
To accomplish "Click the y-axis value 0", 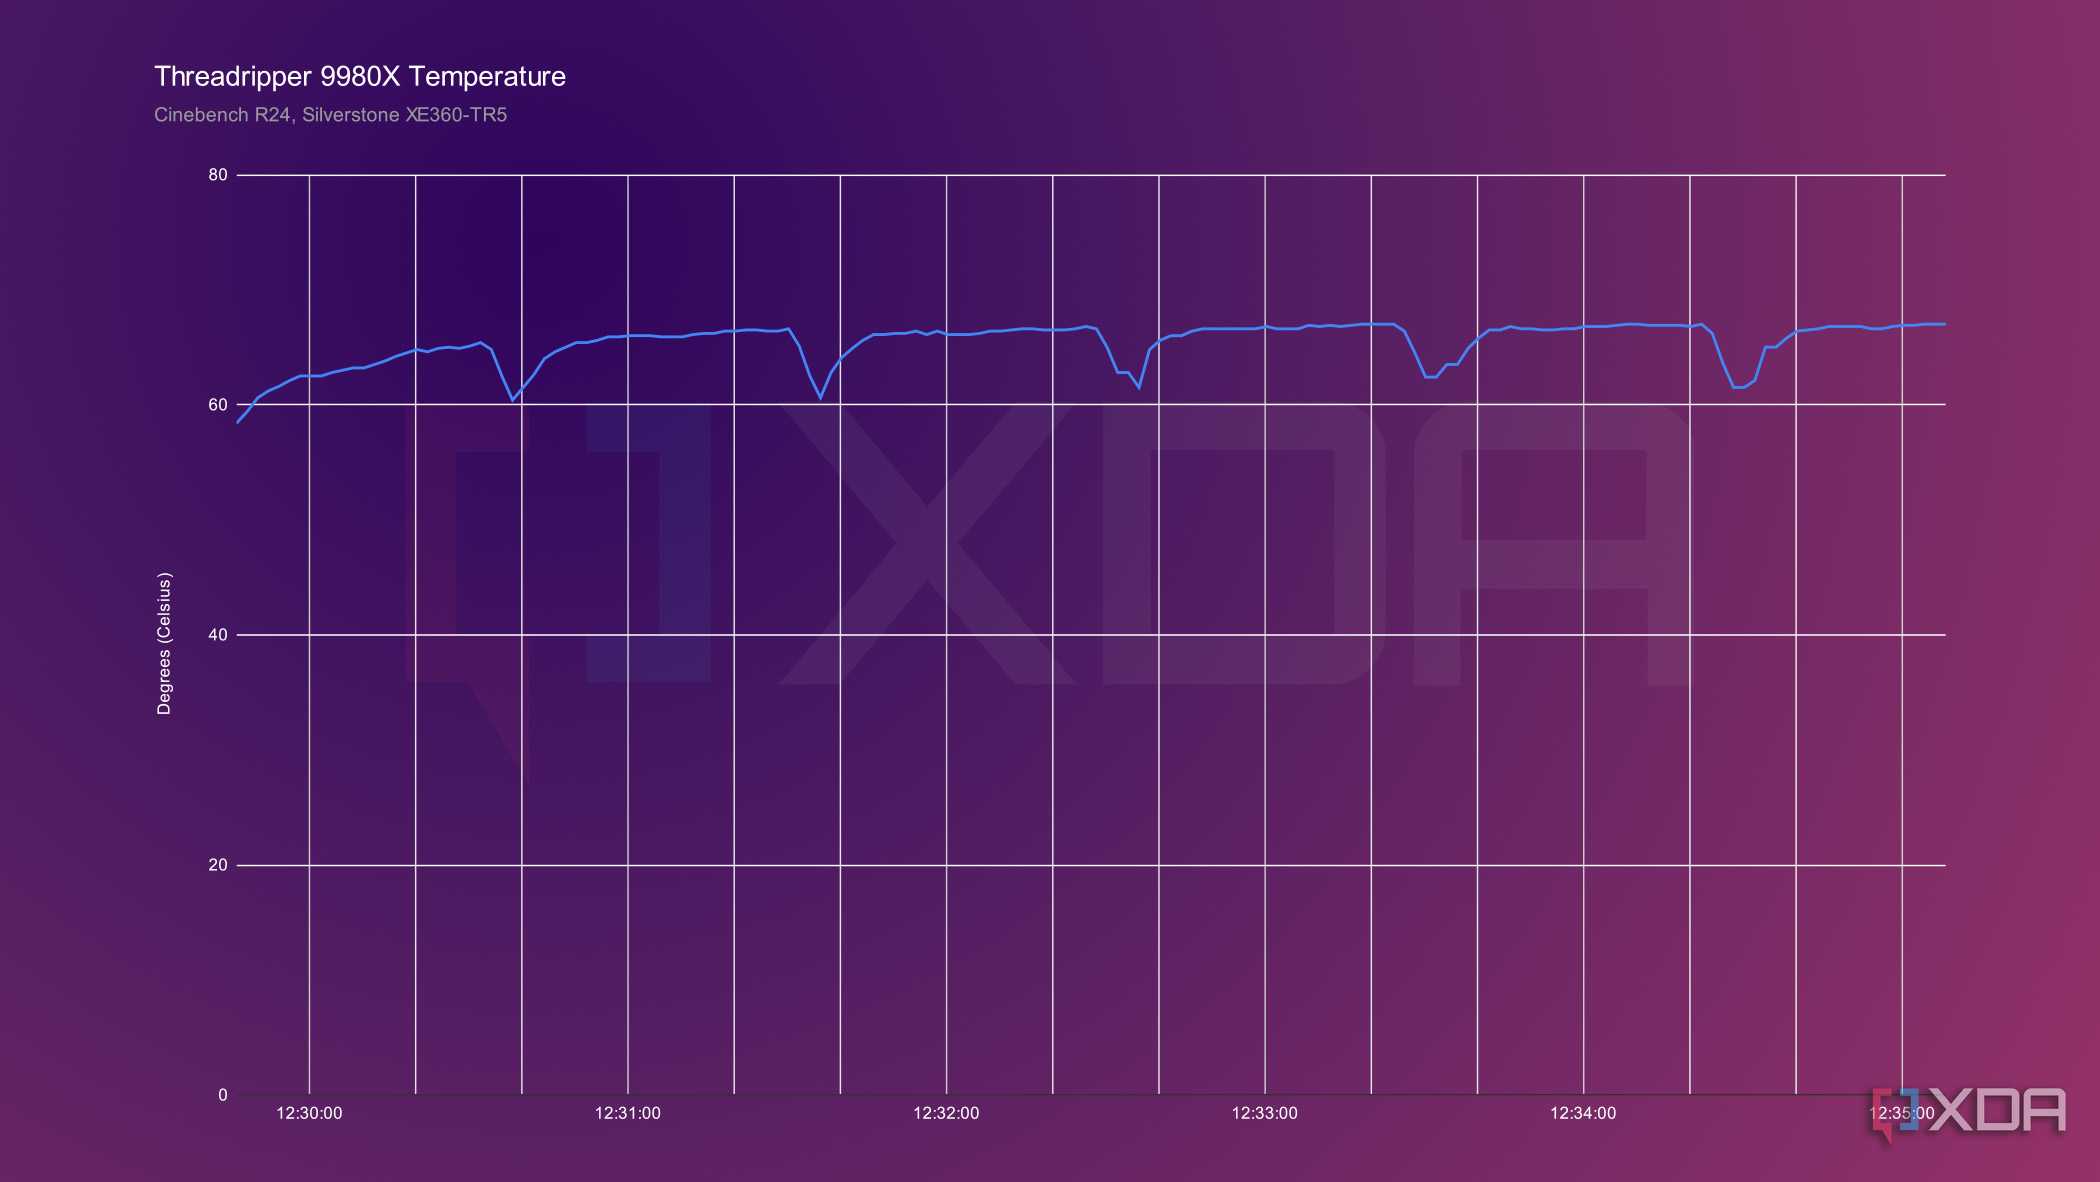I will (223, 1095).
